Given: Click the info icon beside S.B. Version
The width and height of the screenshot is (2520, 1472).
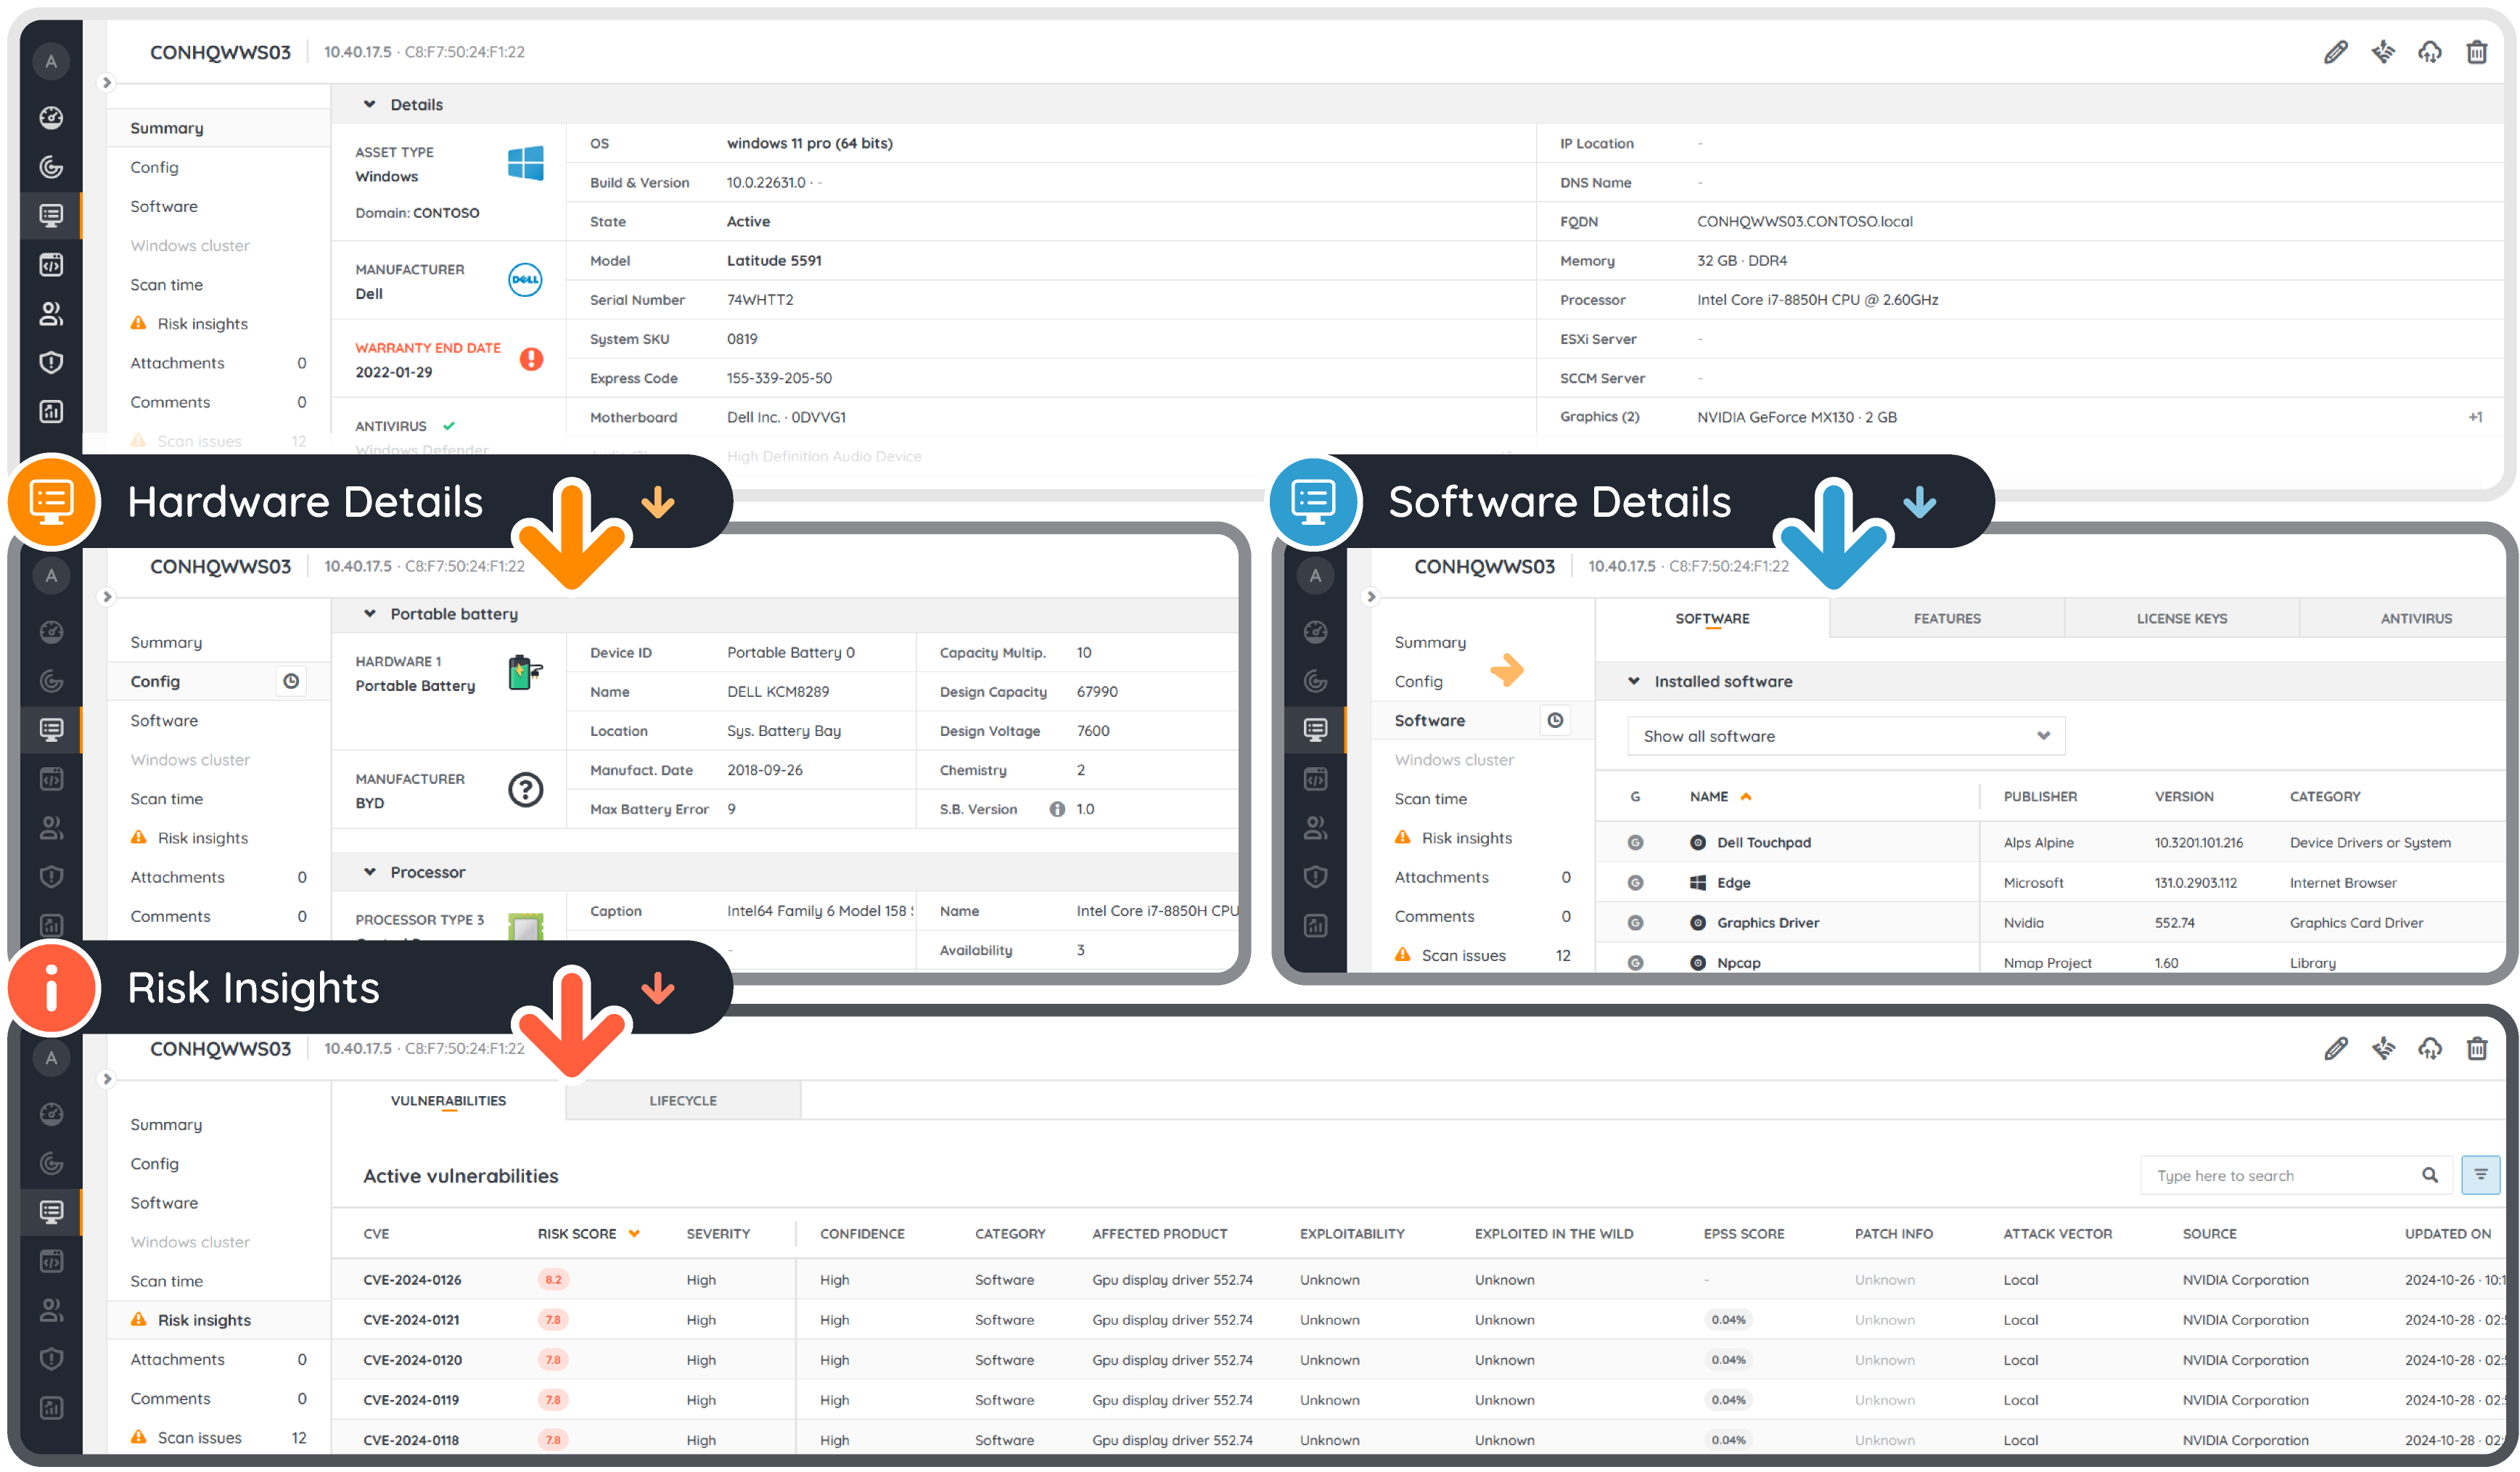Looking at the screenshot, I should click(x=1057, y=809).
